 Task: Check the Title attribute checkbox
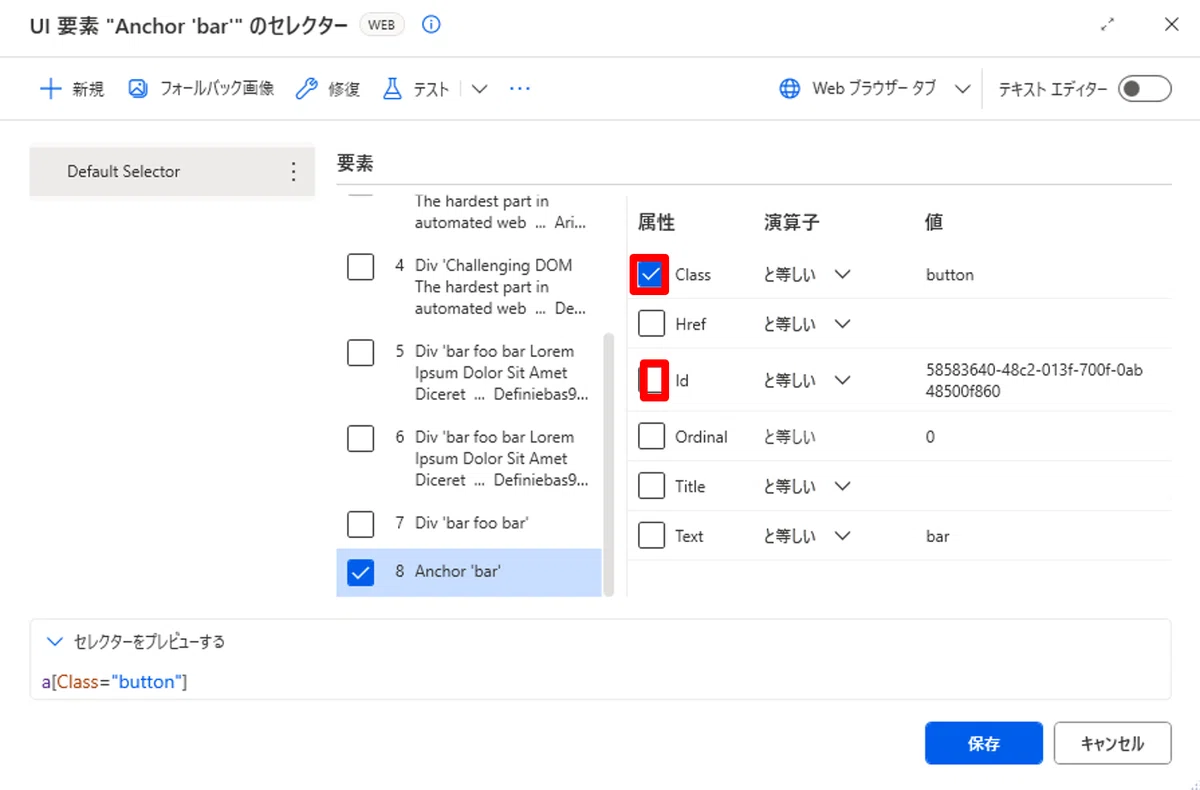click(651, 486)
